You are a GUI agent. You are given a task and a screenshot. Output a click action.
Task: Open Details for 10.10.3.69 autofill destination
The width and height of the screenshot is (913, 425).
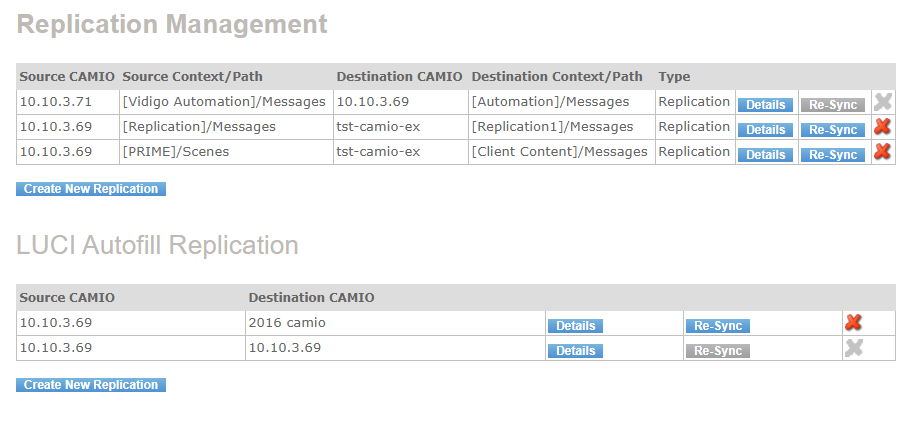[575, 351]
